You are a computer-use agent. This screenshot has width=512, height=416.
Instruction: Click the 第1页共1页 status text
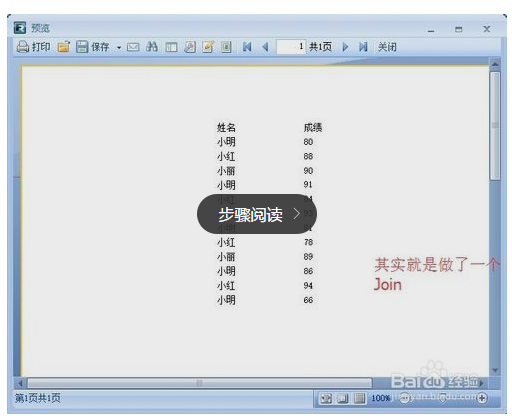click(x=38, y=398)
